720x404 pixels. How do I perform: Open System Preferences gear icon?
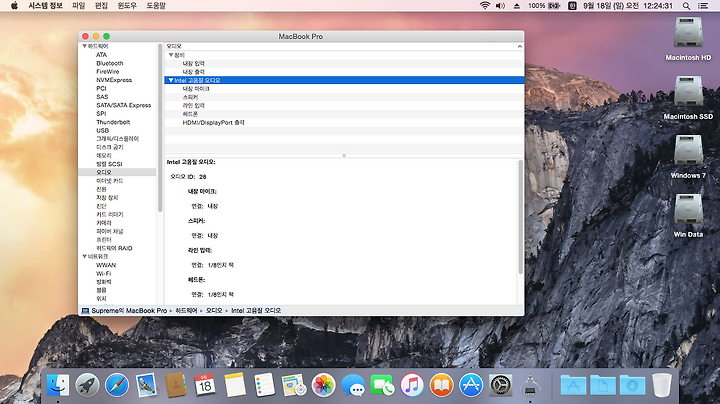pyautogui.click(x=501, y=385)
